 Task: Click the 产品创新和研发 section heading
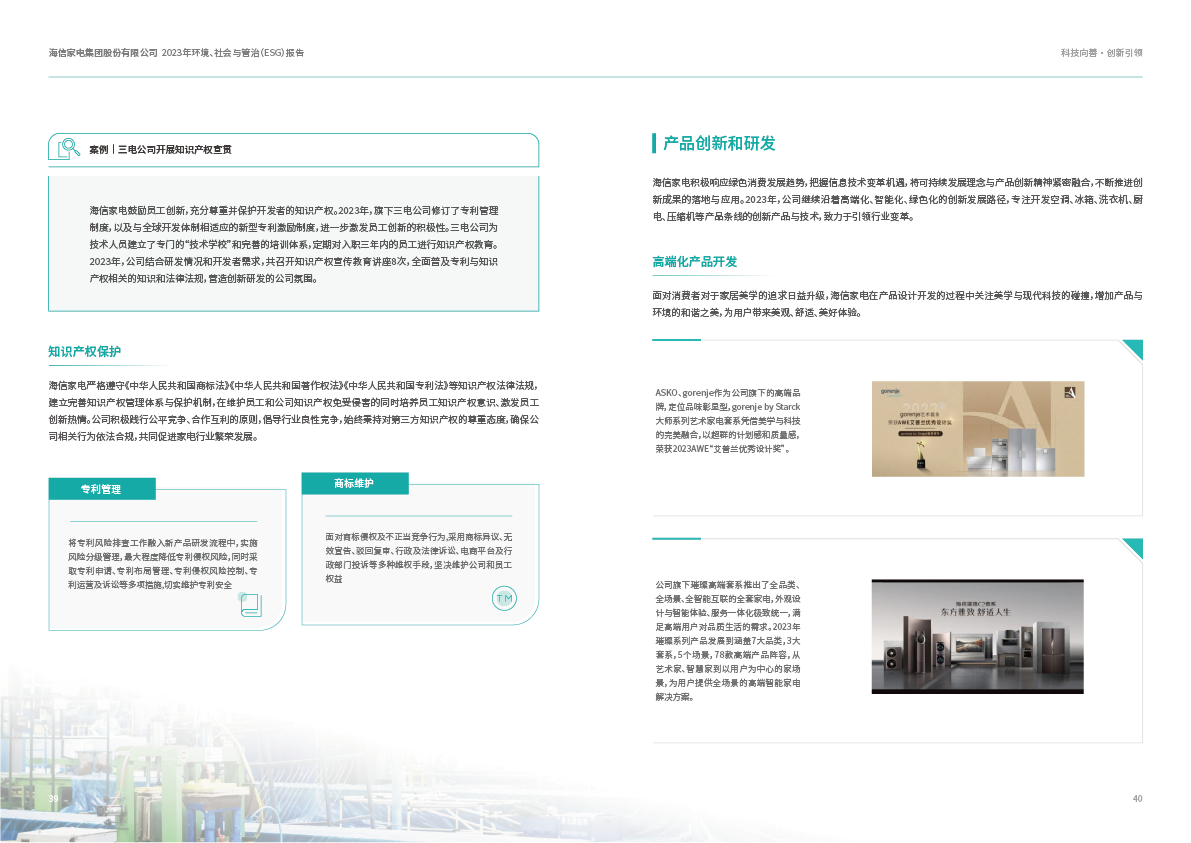pyautogui.click(x=719, y=143)
